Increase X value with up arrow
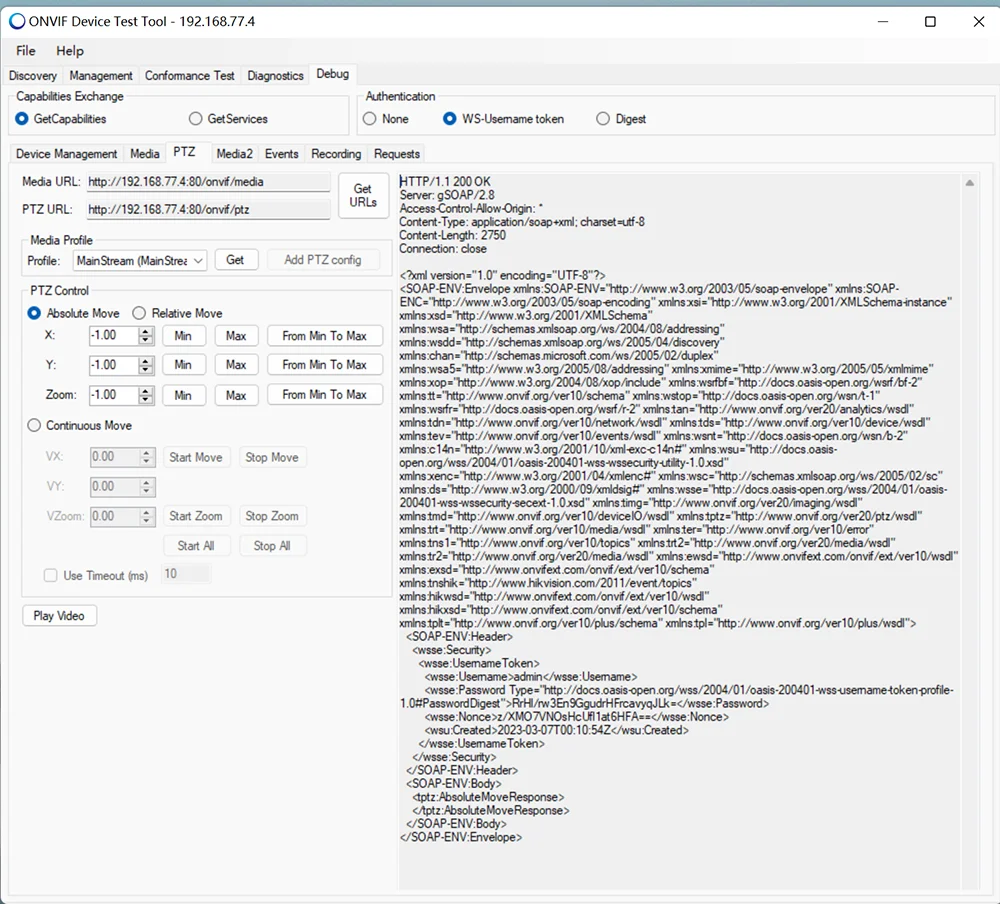1000x904 pixels. pos(146,331)
